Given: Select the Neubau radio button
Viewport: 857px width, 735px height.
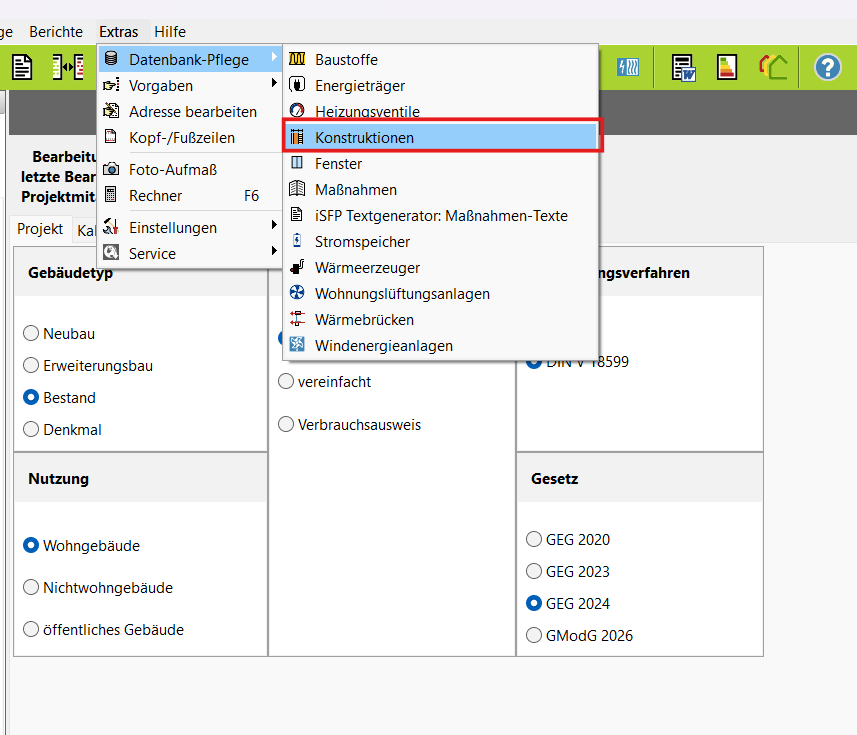Looking at the screenshot, I should 31,333.
